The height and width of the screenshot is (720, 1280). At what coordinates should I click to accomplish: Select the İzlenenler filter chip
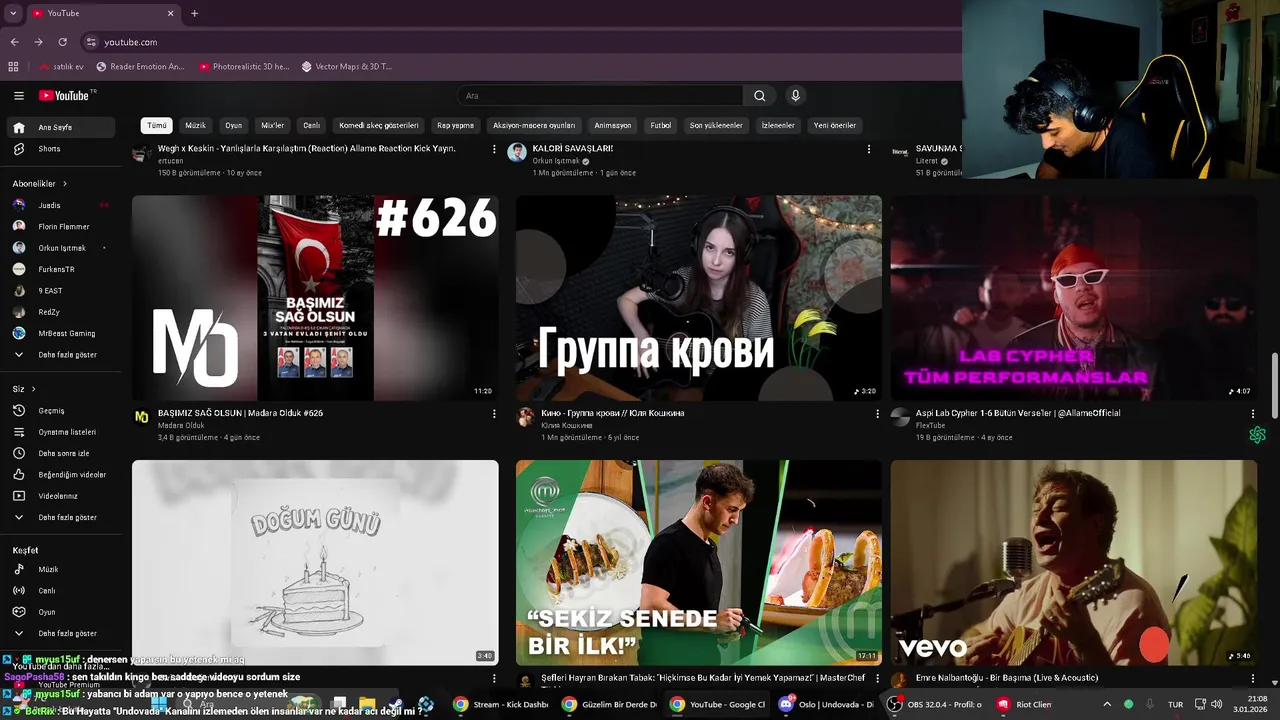click(778, 126)
